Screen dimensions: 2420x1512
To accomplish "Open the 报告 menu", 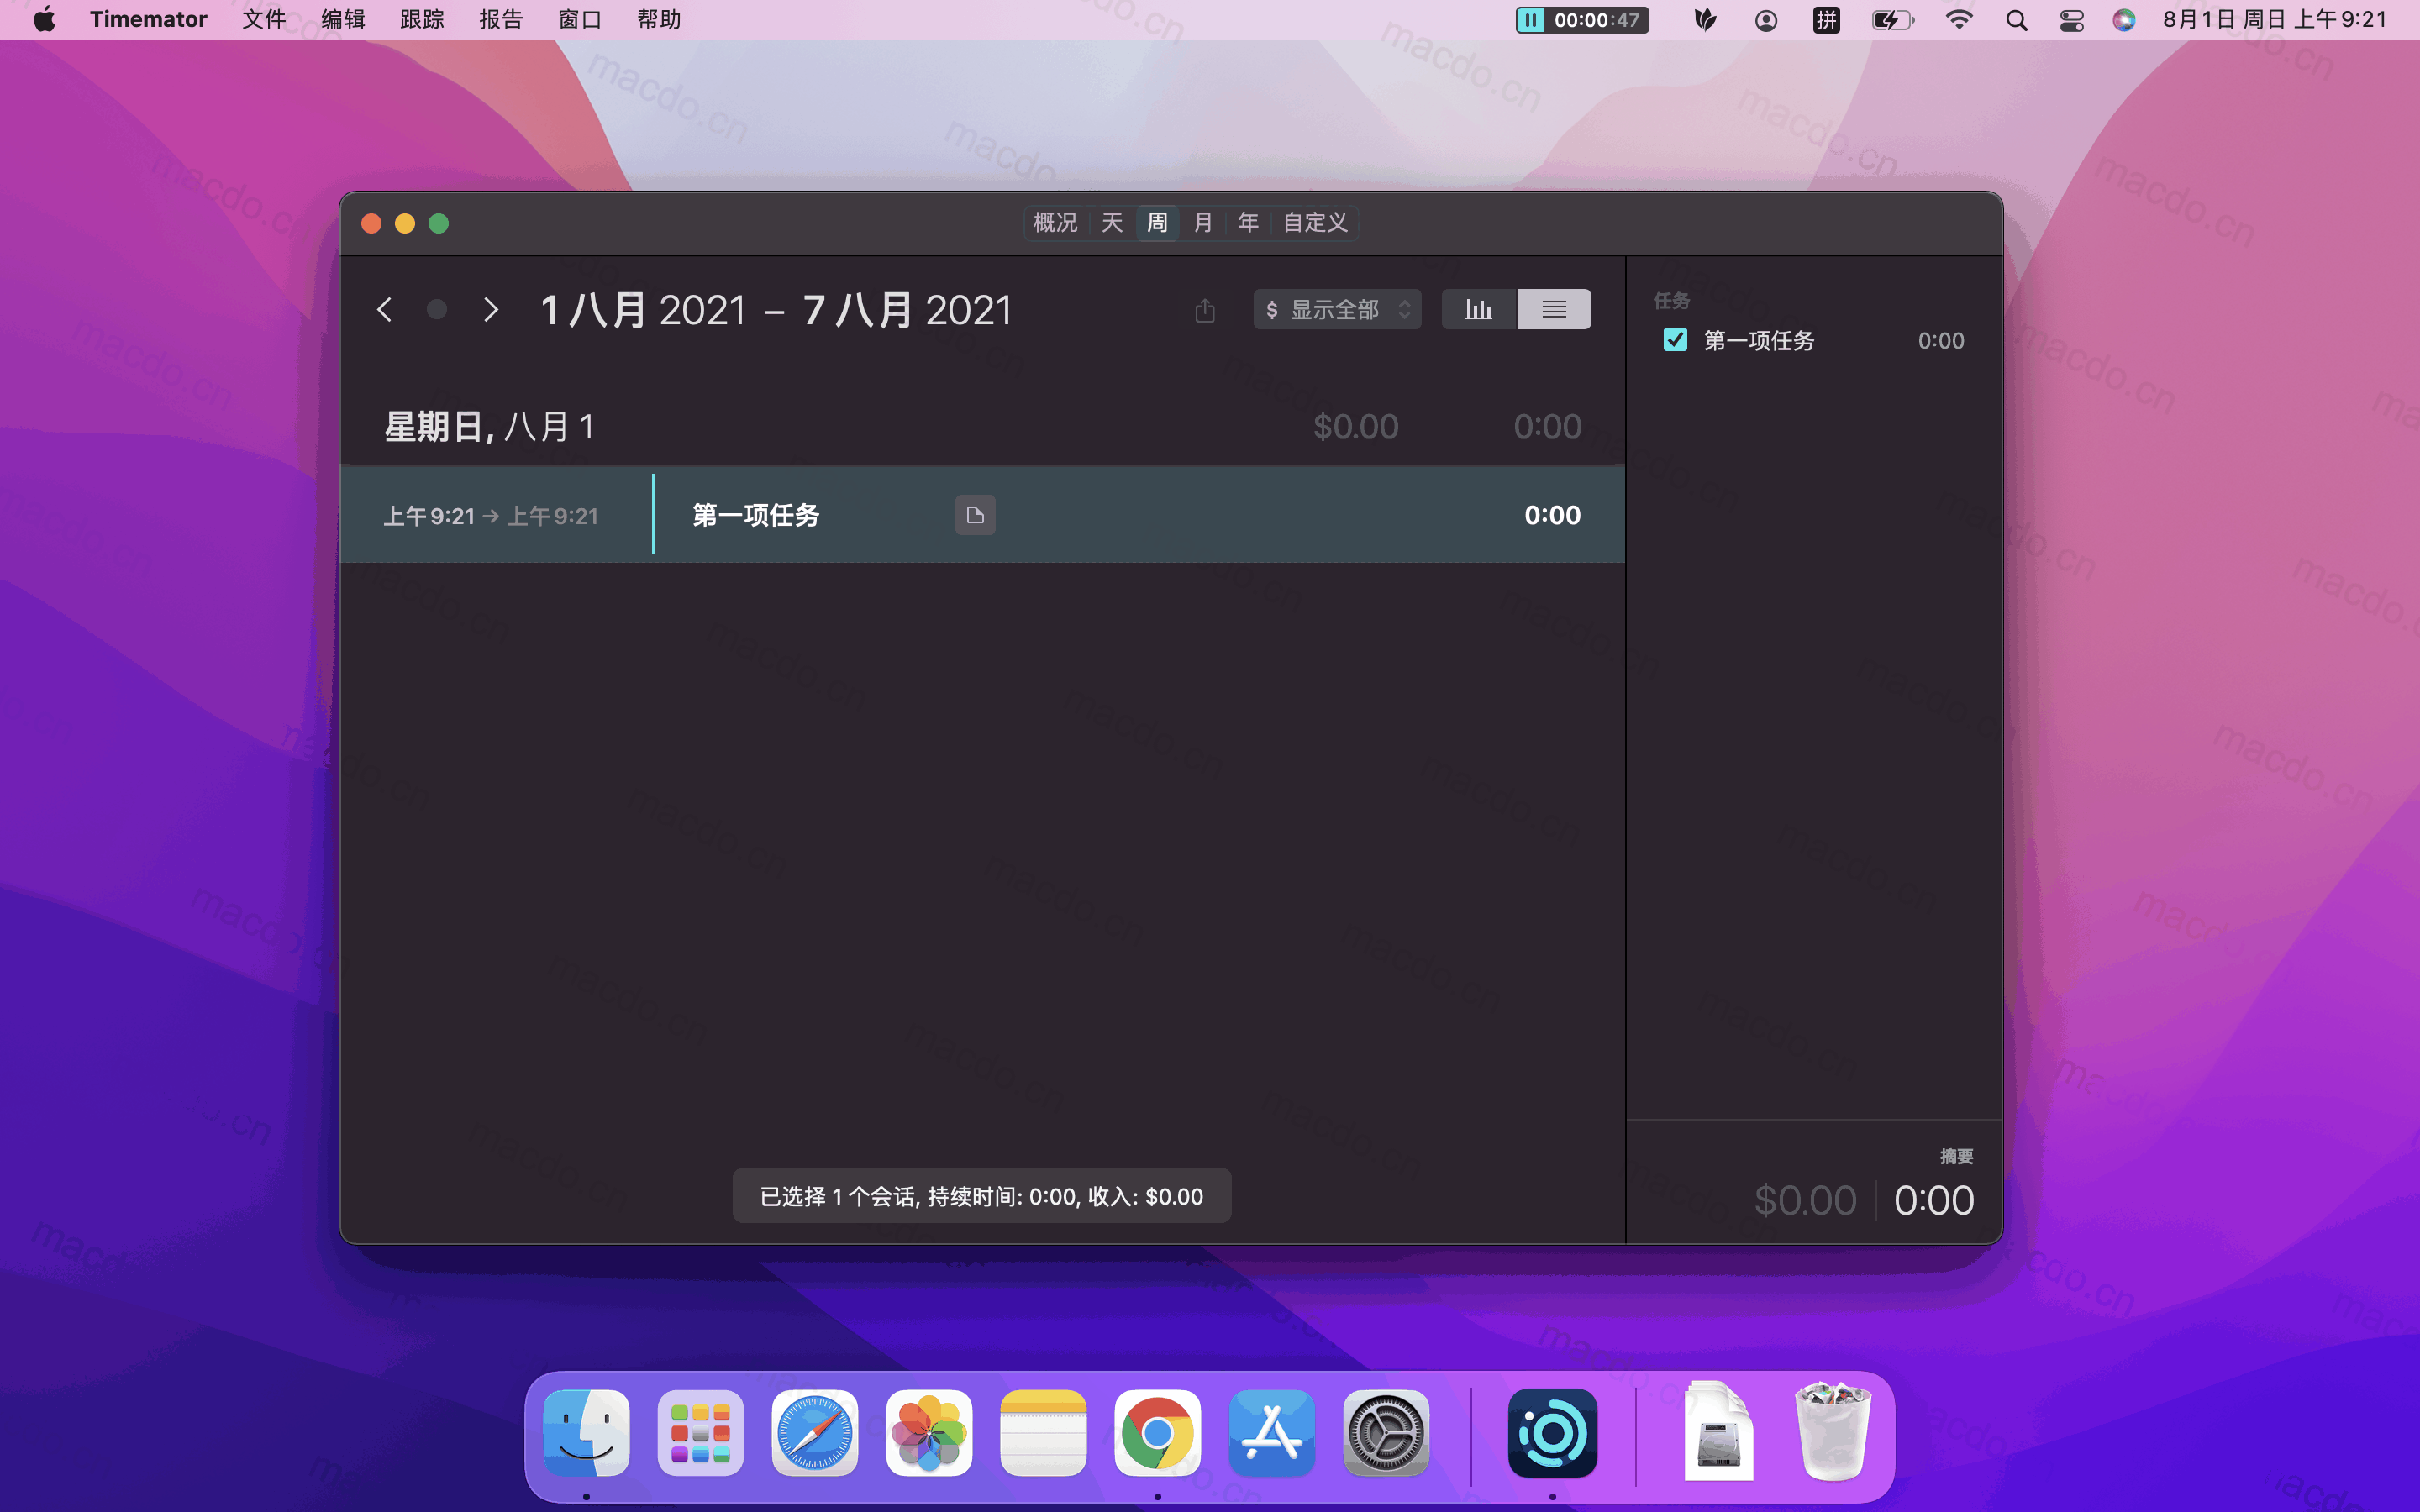I will [501, 20].
